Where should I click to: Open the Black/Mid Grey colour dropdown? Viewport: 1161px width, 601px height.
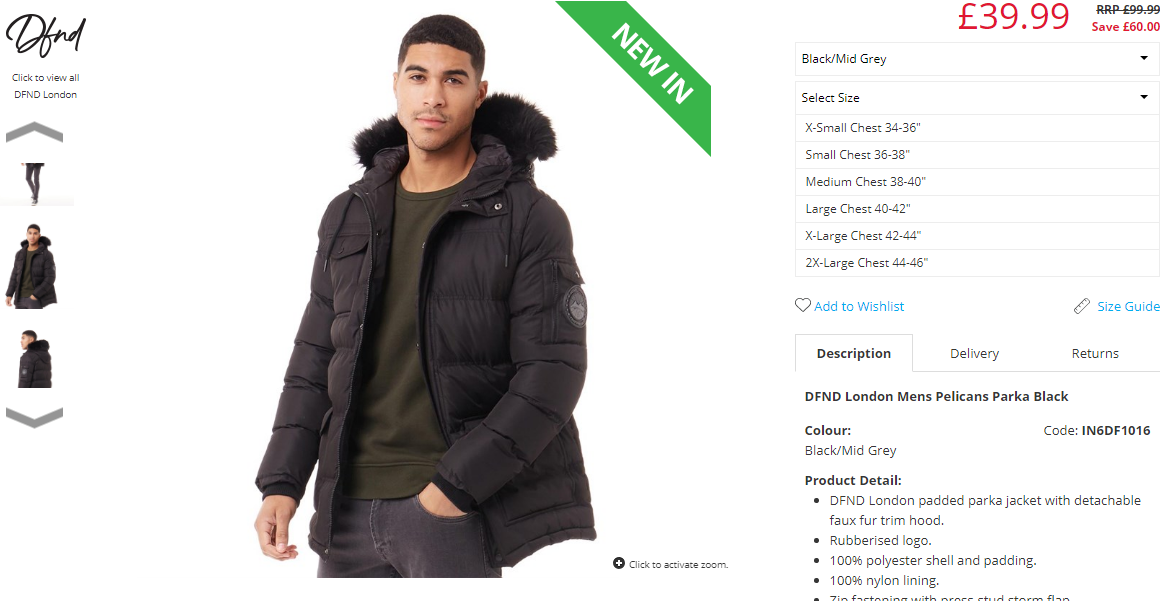pyautogui.click(x=977, y=58)
